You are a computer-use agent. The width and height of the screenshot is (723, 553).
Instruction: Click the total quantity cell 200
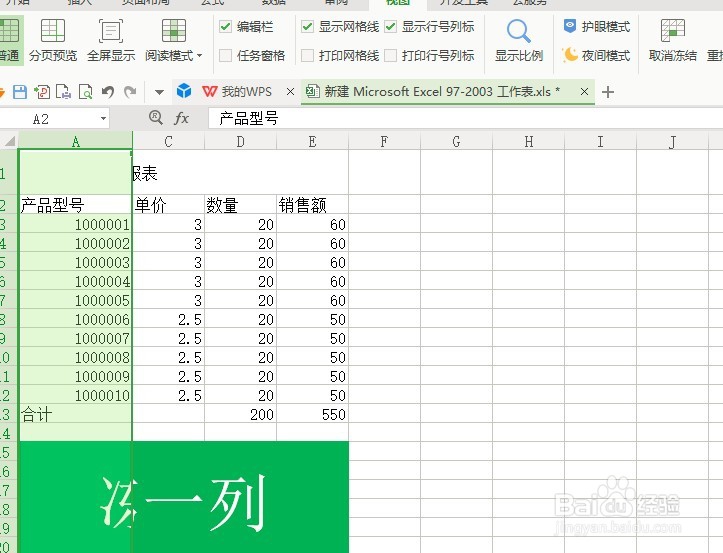click(240, 414)
